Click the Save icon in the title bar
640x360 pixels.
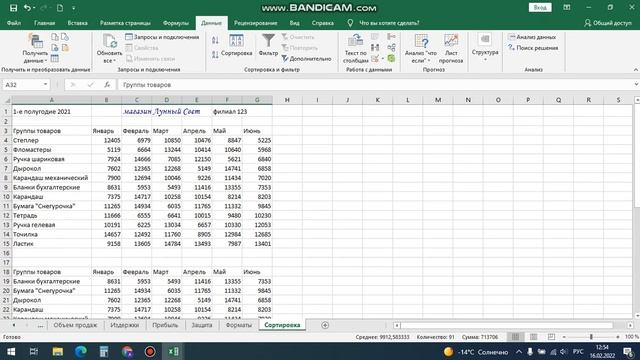click(x=13, y=8)
